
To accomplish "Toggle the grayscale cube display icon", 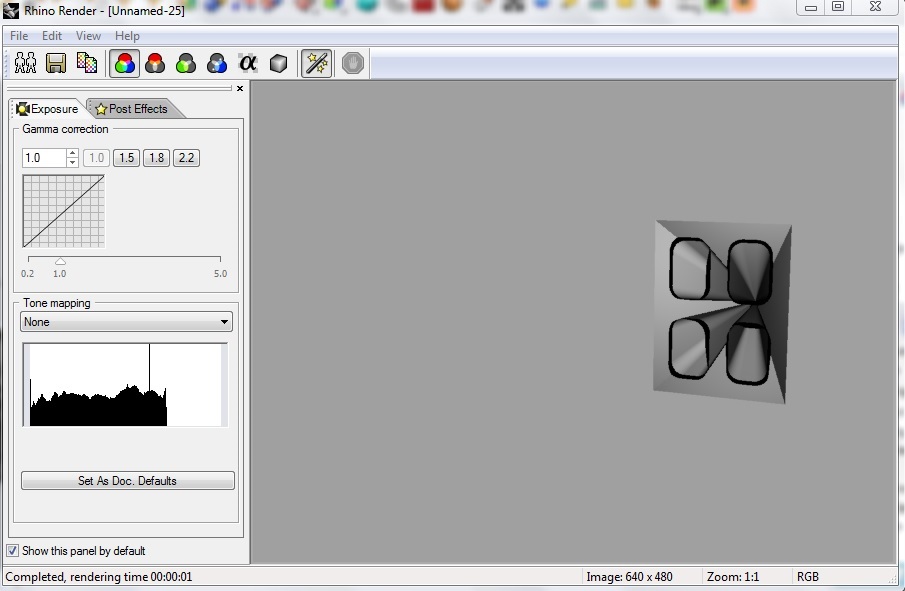I will (x=278, y=63).
